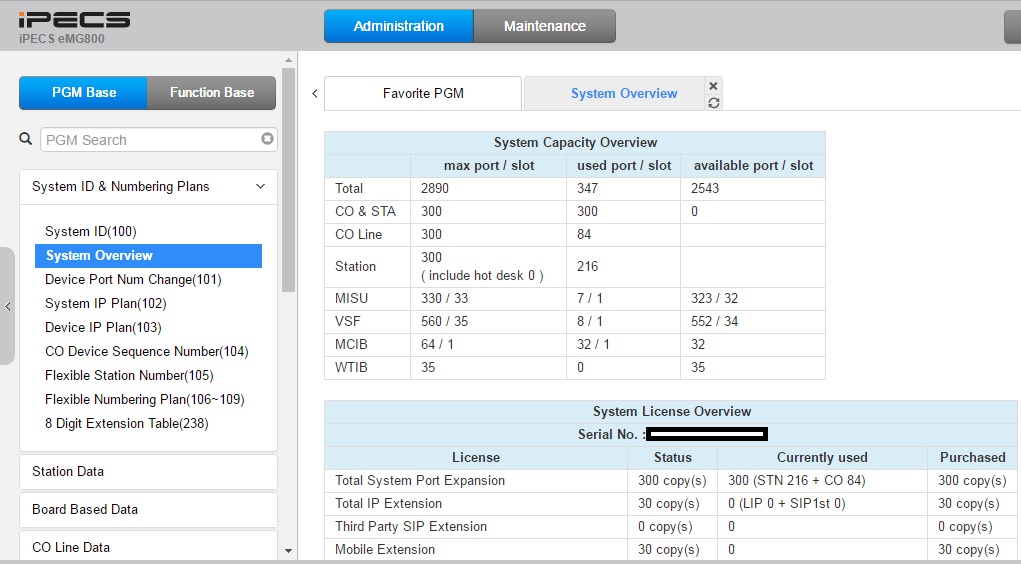Screen dimensions: 1021x564
Task: Select the Favorite PGM tab
Action: [x=423, y=93]
